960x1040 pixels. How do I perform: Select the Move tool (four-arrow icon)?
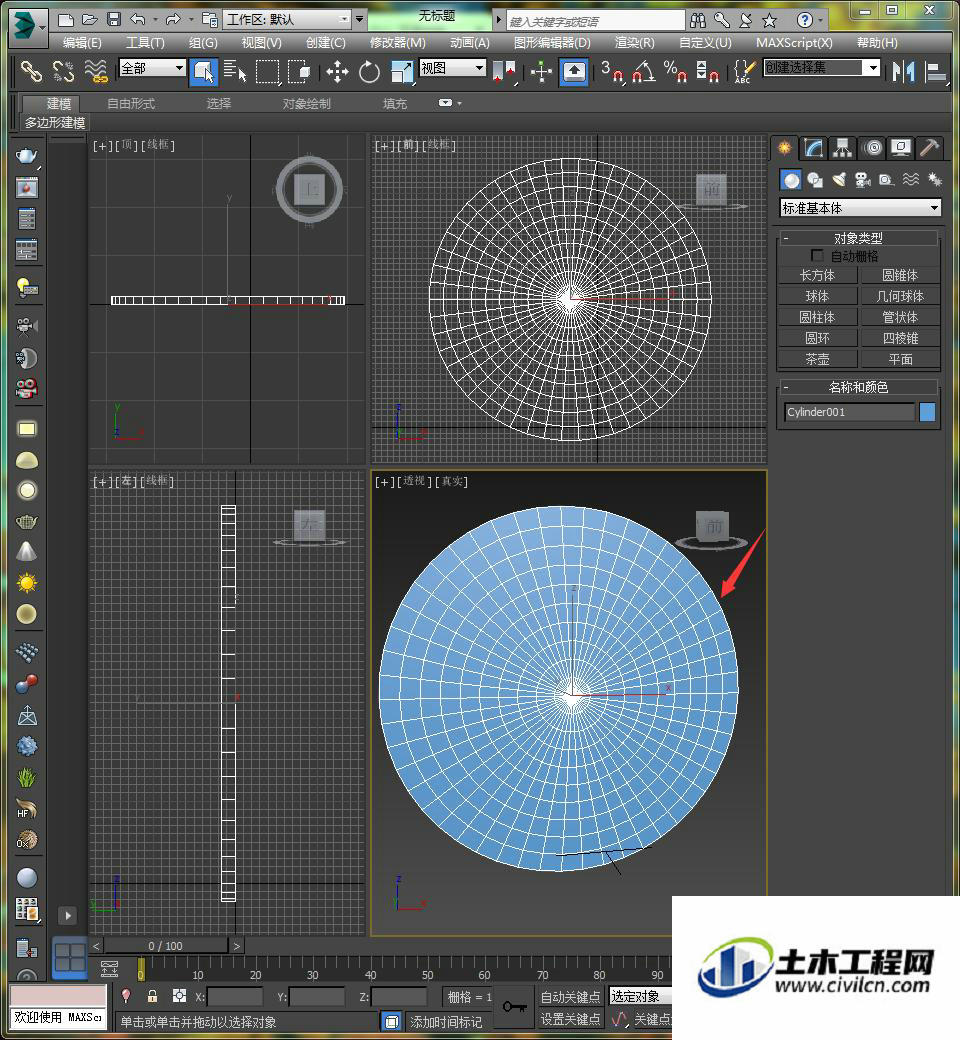pyautogui.click(x=337, y=71)
